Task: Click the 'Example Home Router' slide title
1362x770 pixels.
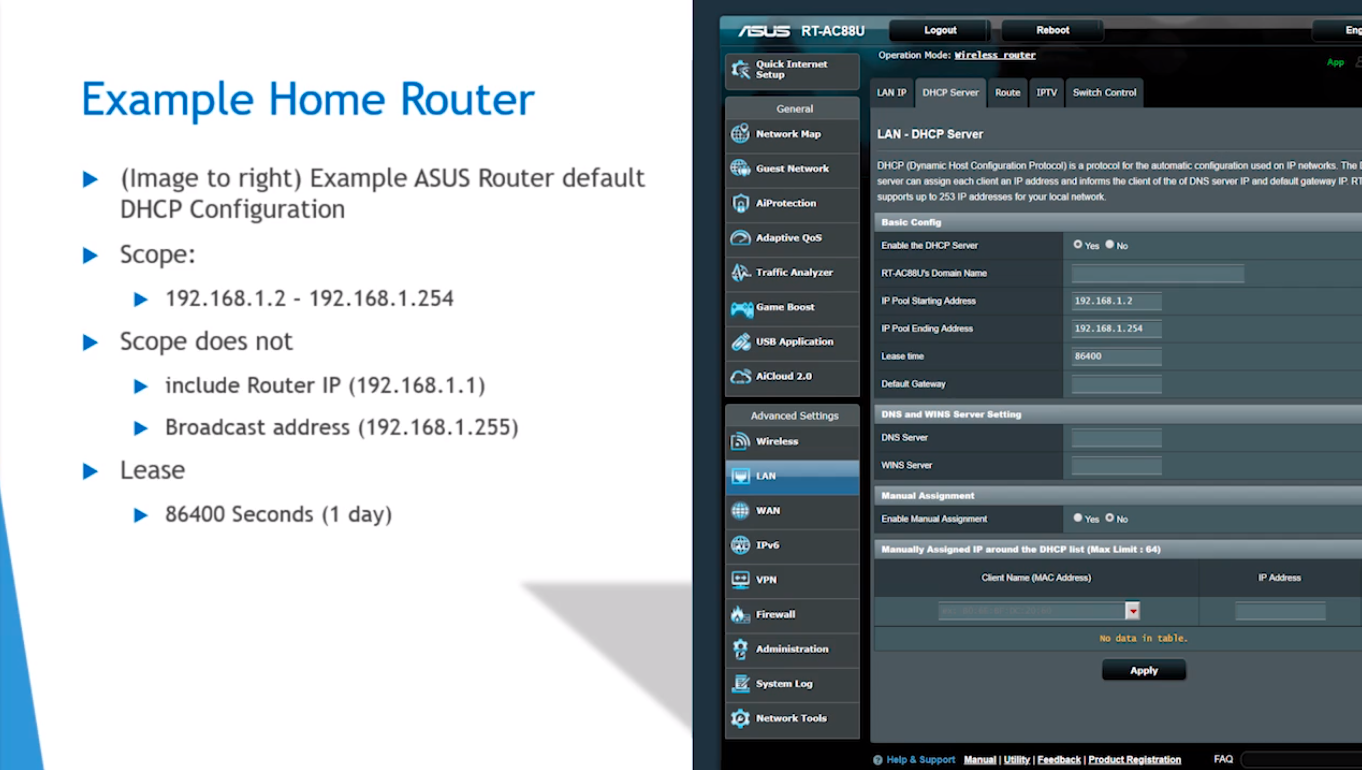Action: (308, 100)
